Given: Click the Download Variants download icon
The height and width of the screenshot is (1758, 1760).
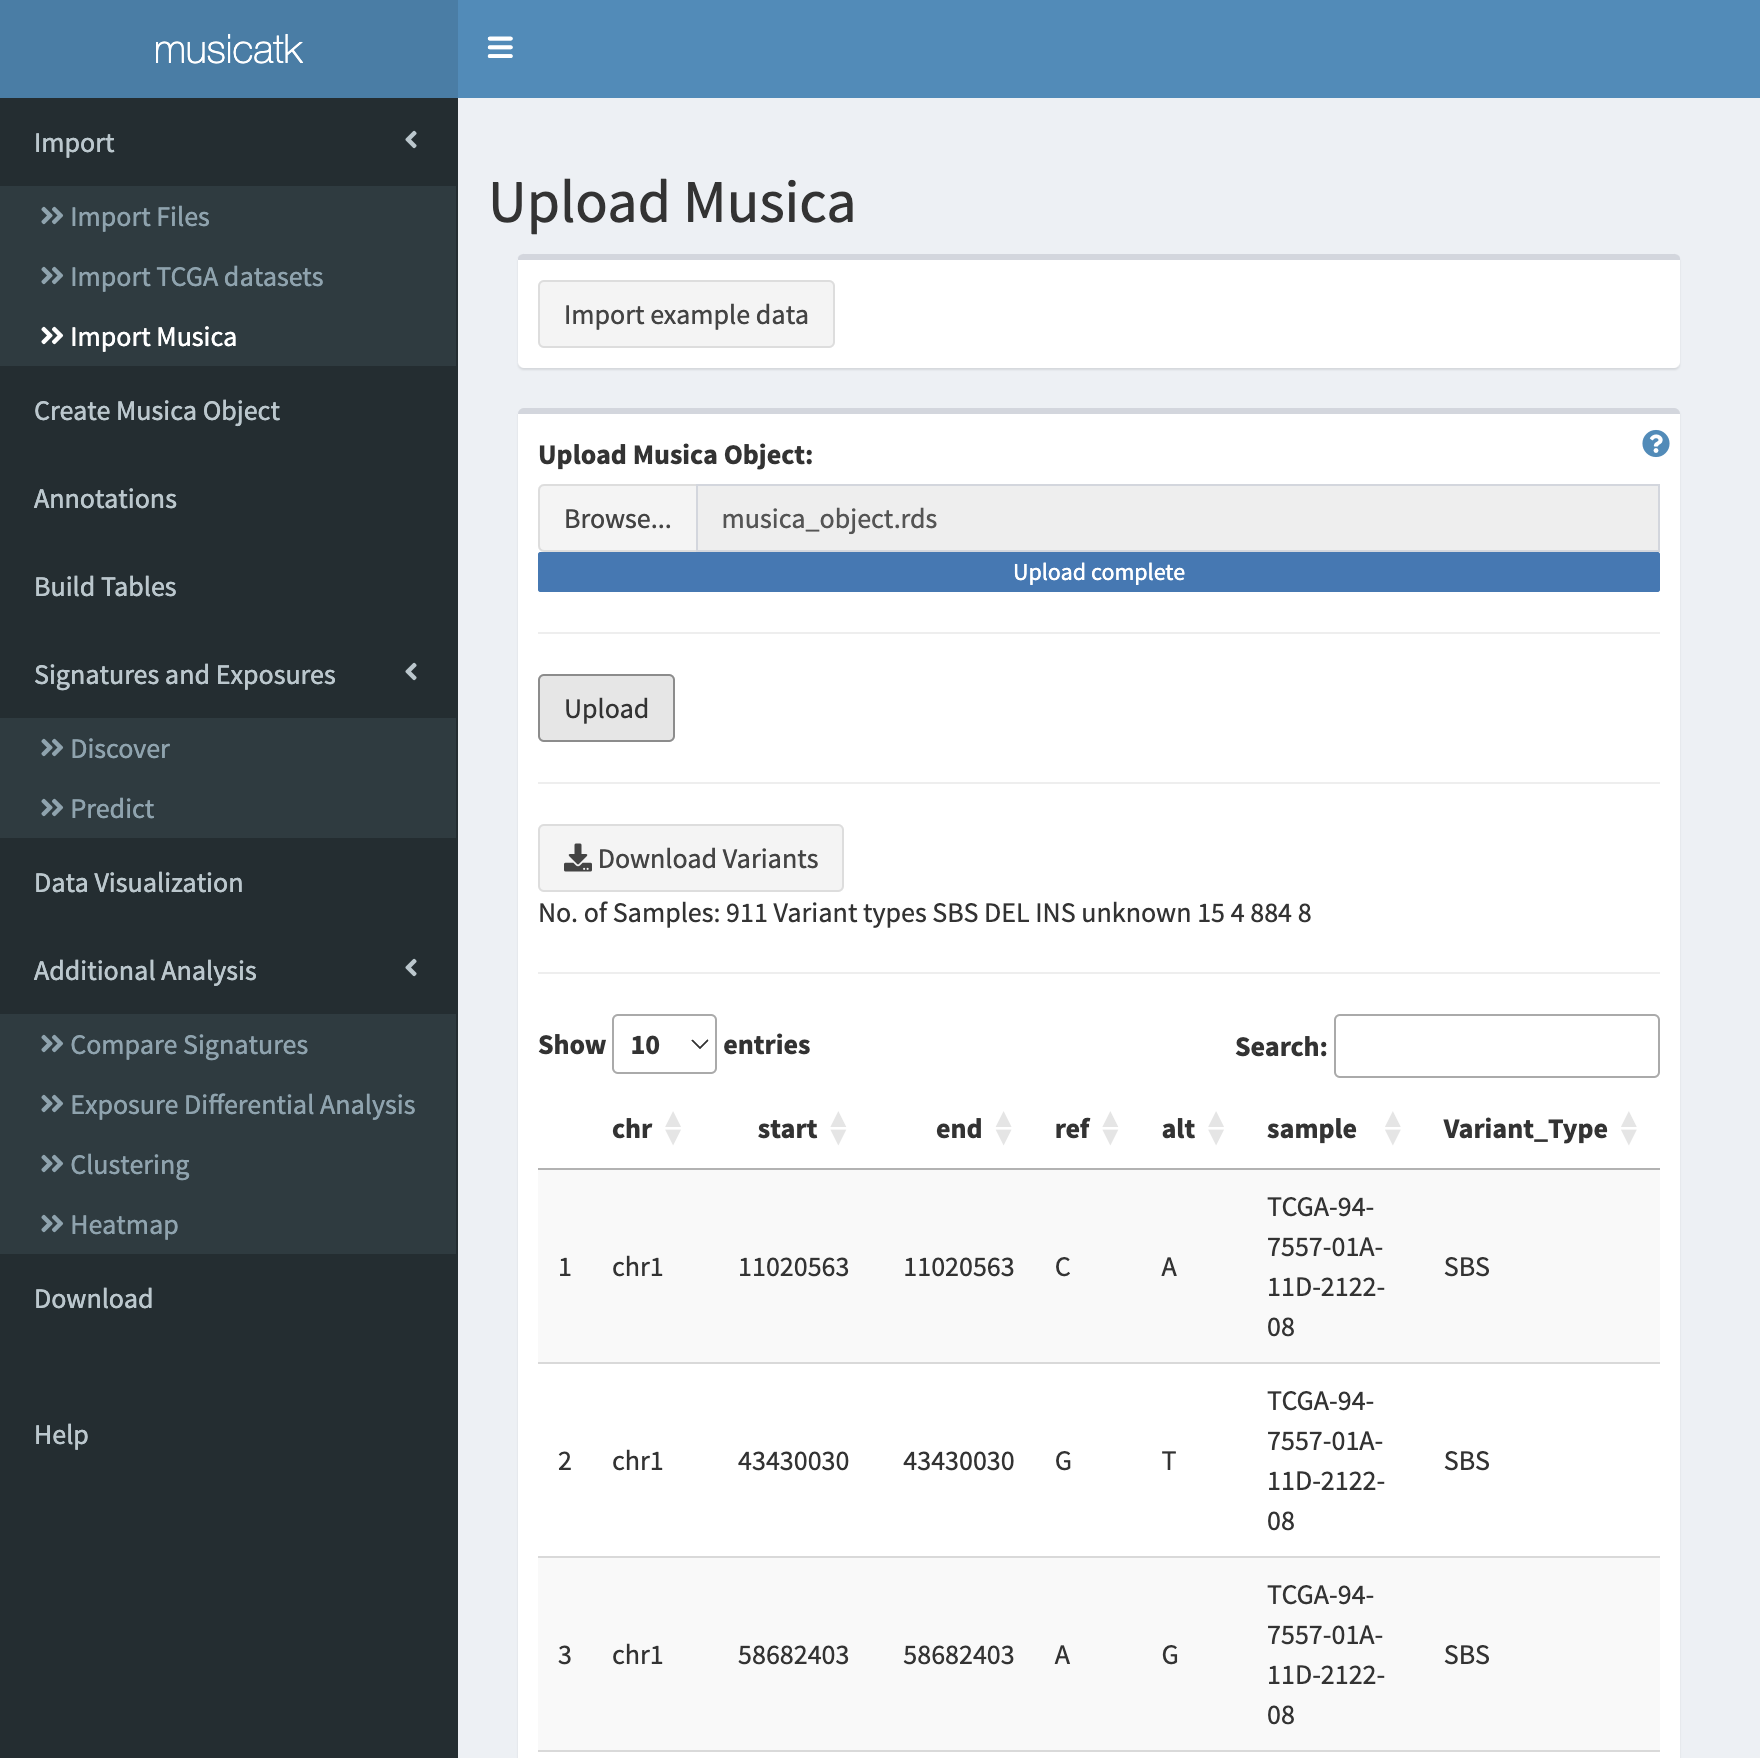Looking at the screenshot, I should 576,856.
